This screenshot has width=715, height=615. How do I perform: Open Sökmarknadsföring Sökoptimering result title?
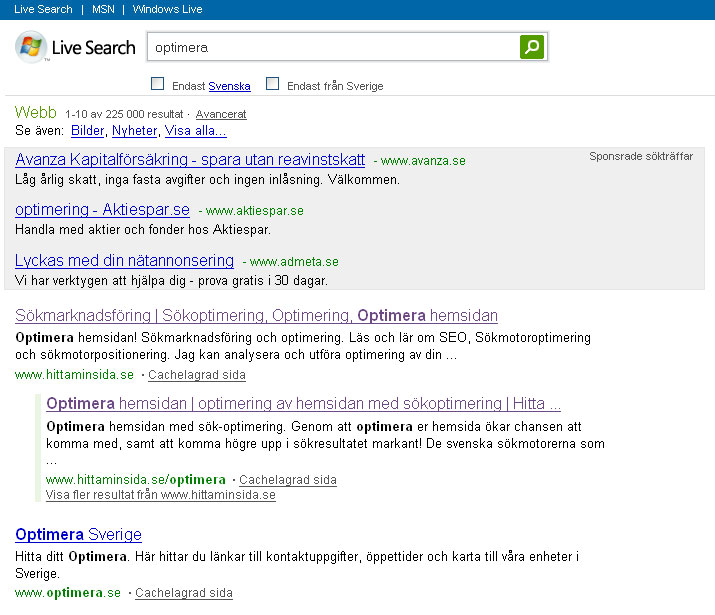pos(256,315)
